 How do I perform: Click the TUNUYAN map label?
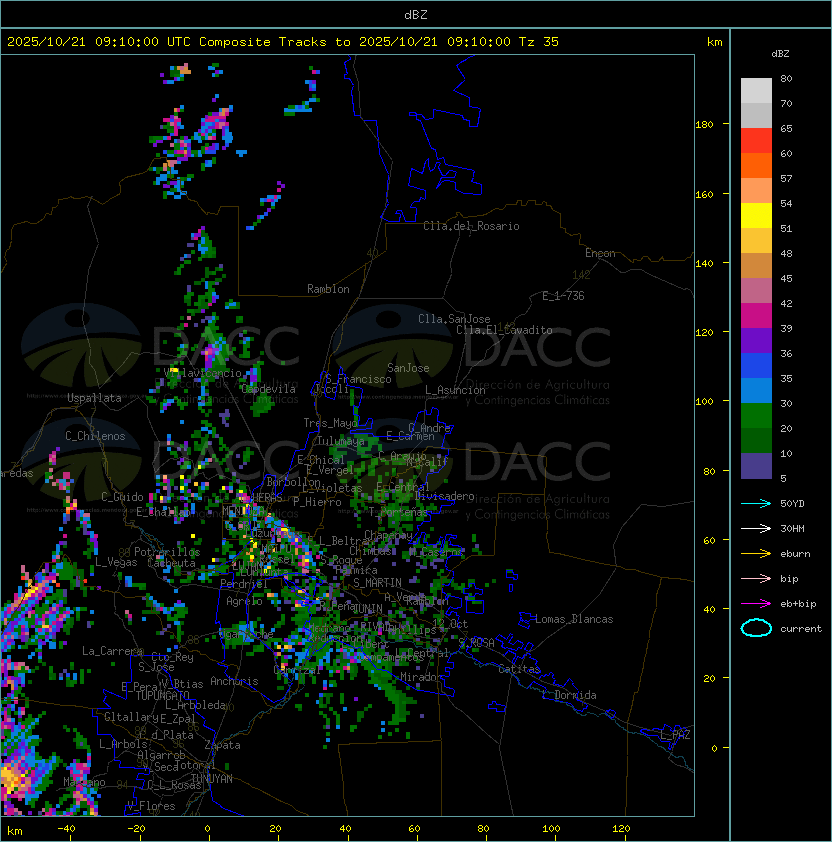click(x=212, y=779)
